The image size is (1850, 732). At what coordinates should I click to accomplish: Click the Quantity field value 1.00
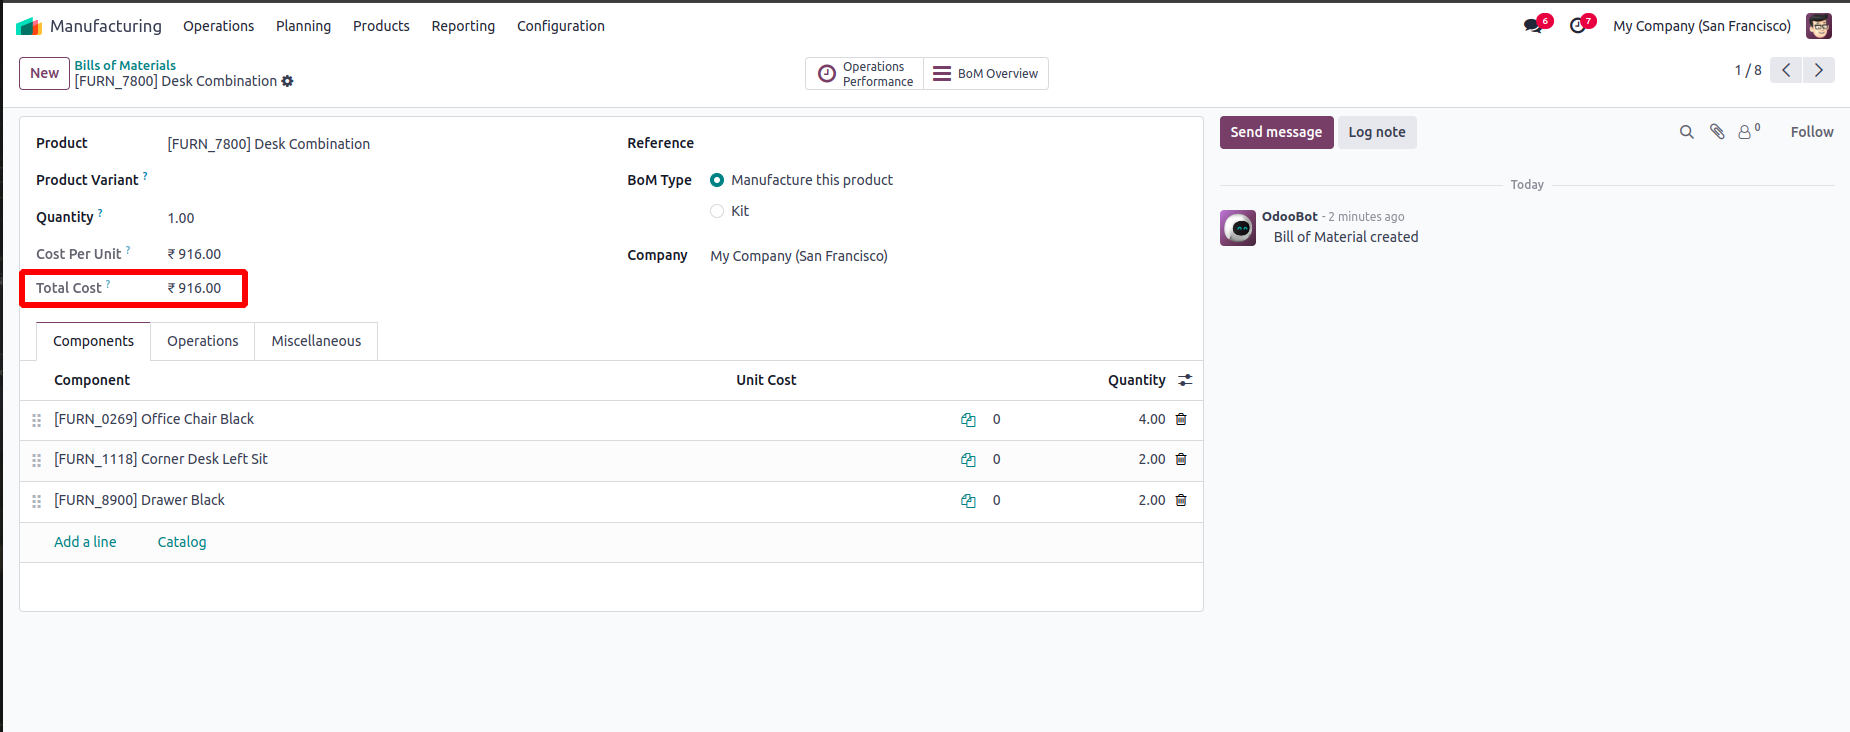(x=181, y=218)
